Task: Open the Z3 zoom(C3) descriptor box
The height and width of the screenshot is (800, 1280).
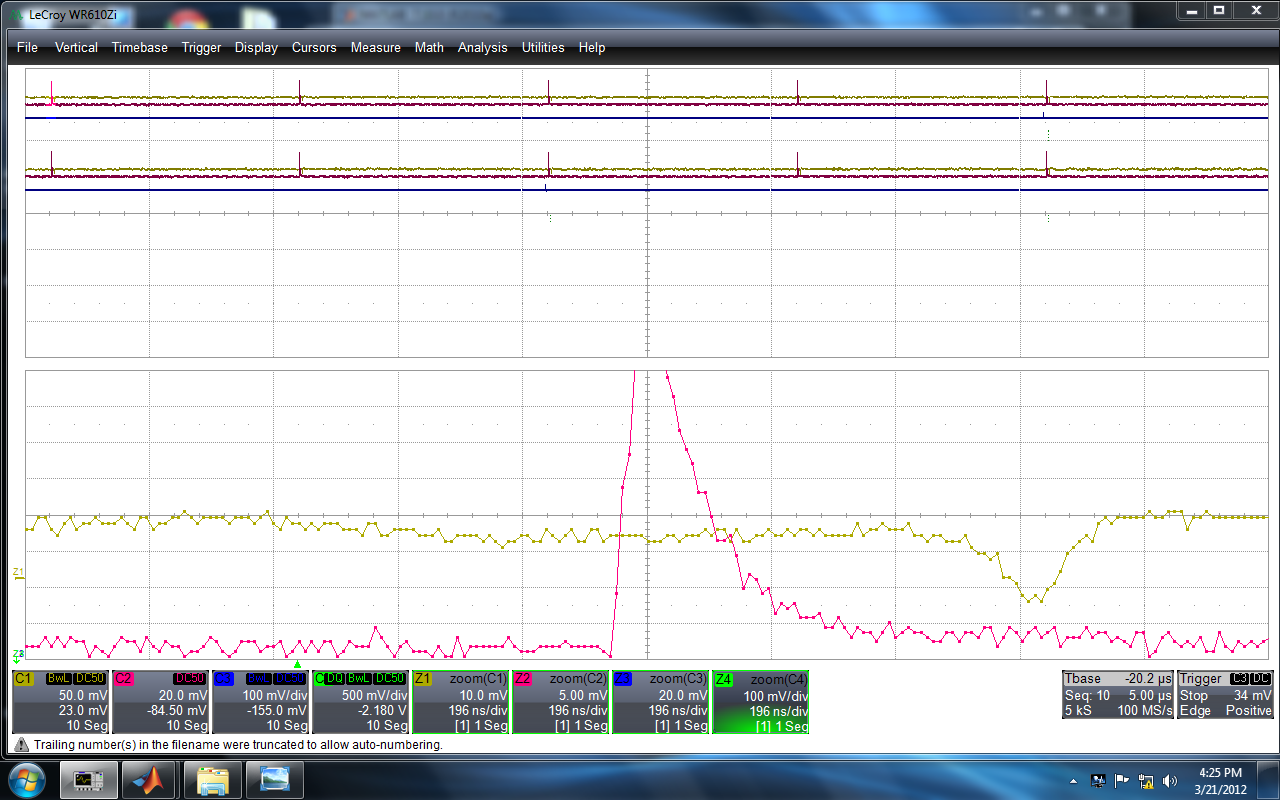Action: 660,702
